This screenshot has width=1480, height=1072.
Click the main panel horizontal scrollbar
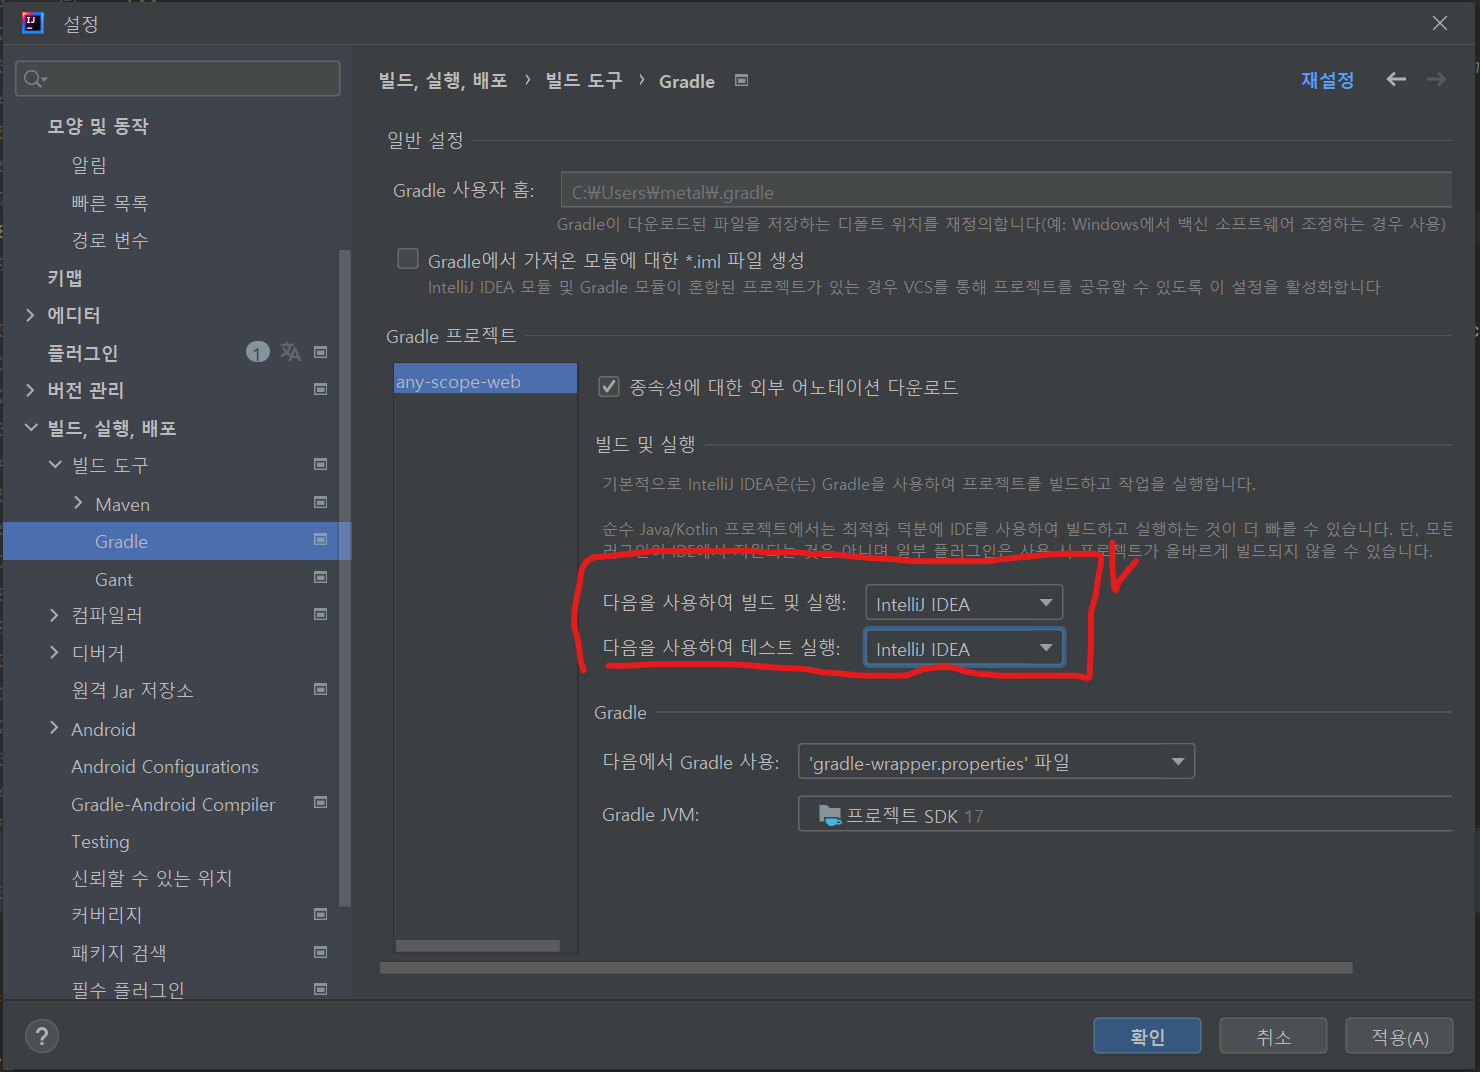866,967
